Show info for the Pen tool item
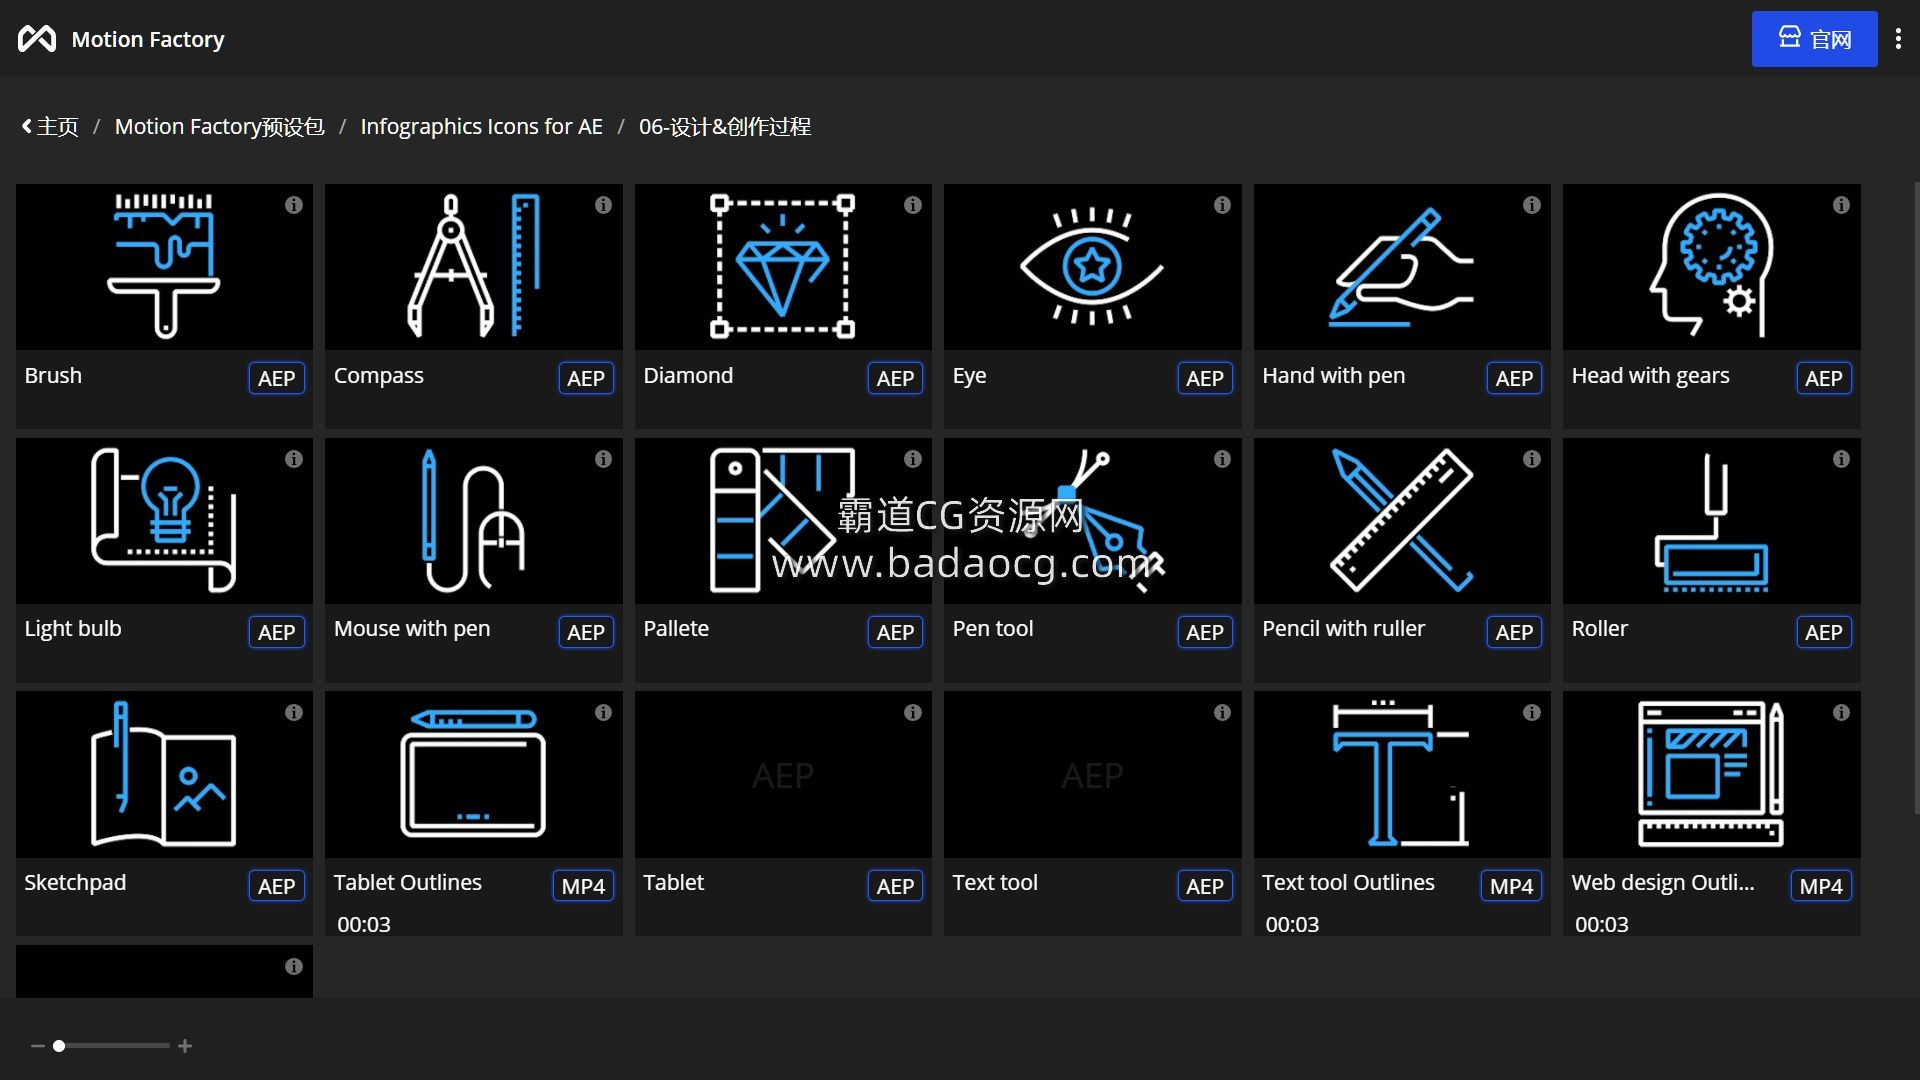Screen dimensions: 1920x1080 coord(1222,459)
